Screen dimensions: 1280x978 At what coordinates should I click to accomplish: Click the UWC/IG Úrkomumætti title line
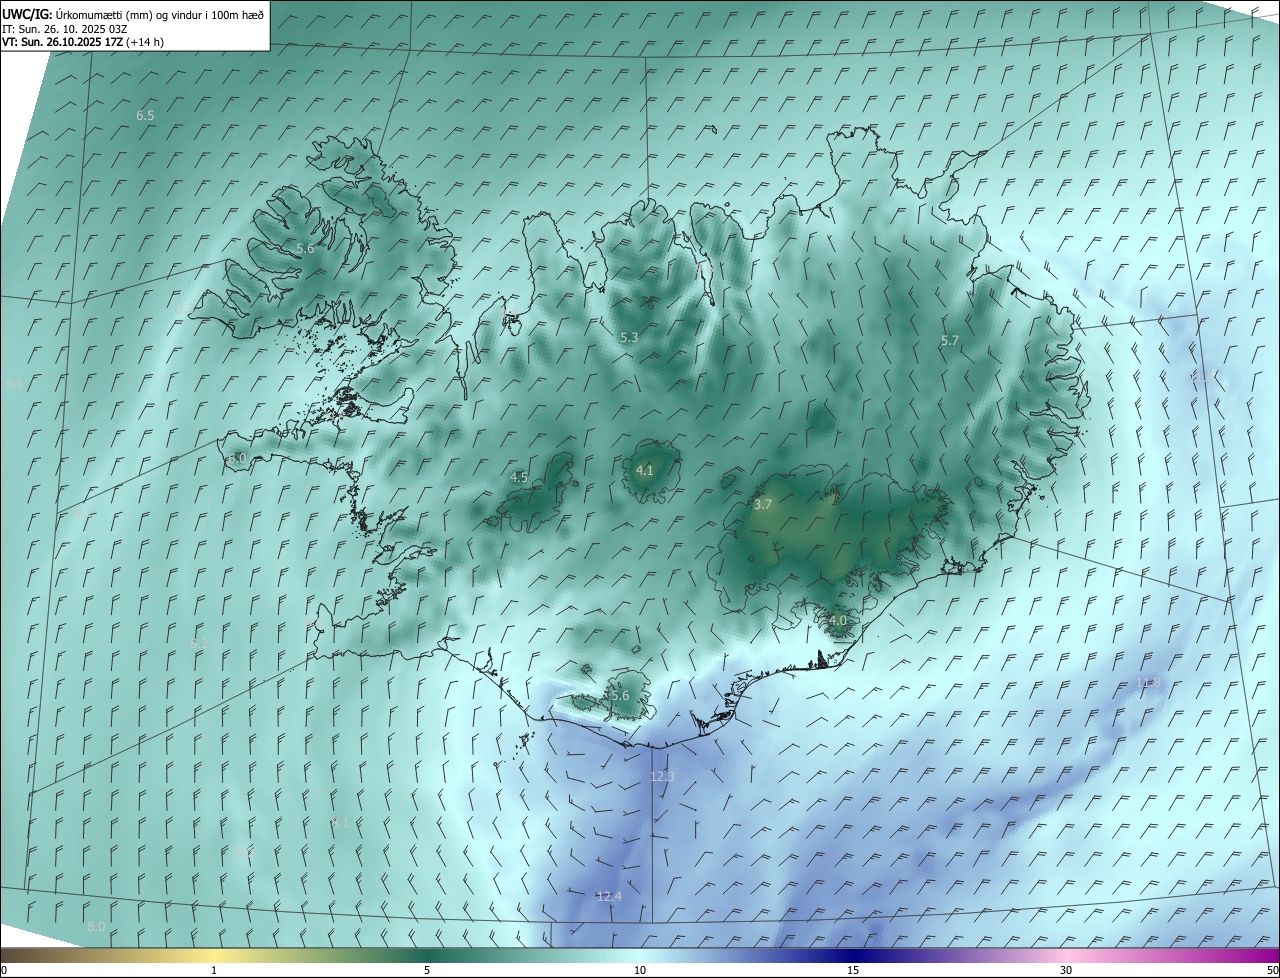tap(133, 14)
